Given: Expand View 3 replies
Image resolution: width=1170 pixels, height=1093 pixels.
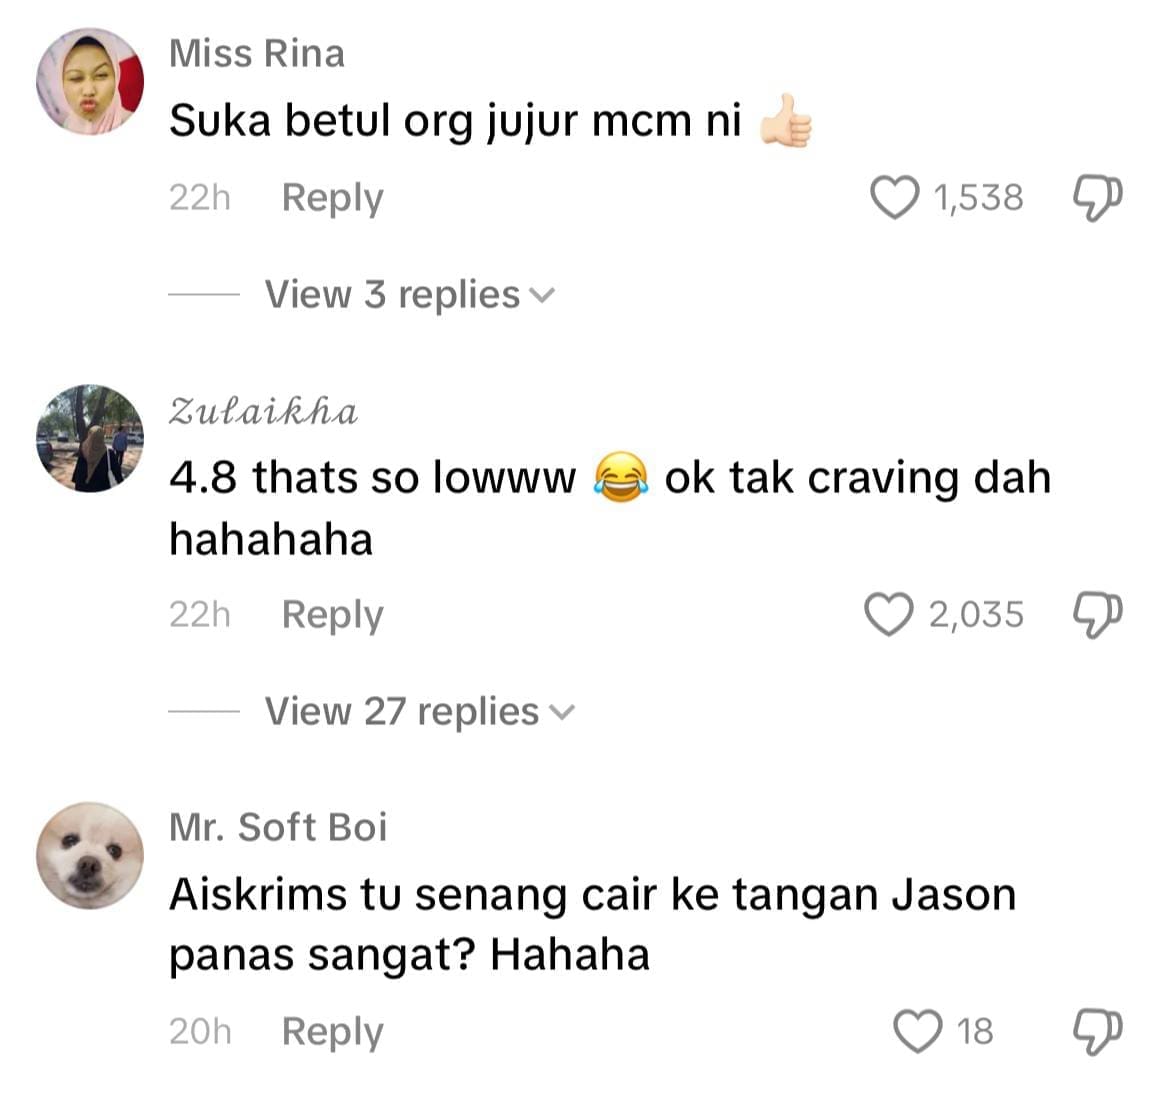Looking at the screenshot, I should pos(410,295).
